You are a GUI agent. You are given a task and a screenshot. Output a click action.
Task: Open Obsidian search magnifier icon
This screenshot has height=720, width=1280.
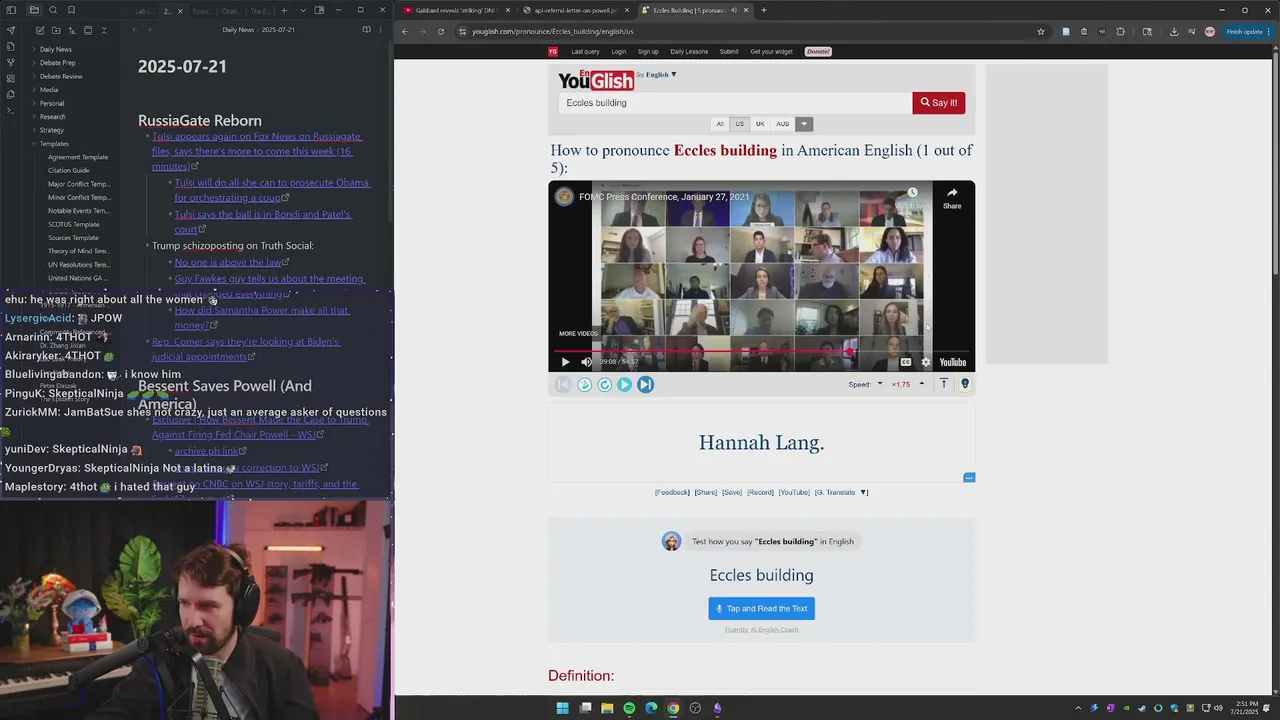tap(53, 10)
